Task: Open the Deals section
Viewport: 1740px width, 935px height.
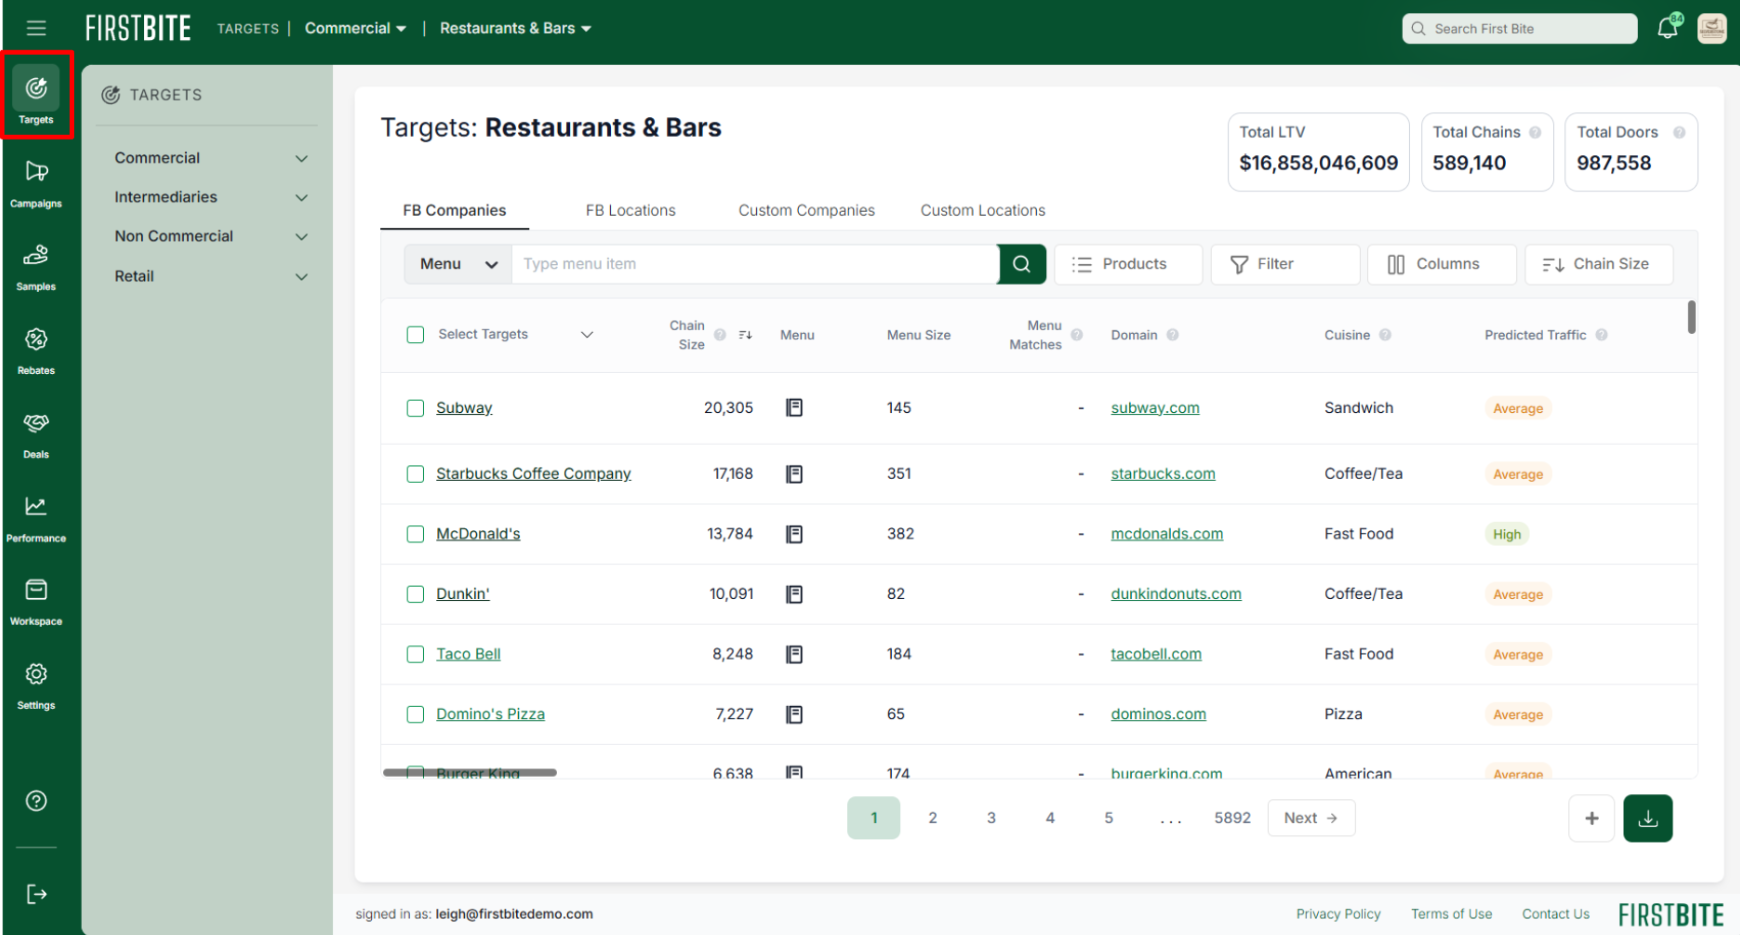Action: pyautogui.click(x=36, y=435)
